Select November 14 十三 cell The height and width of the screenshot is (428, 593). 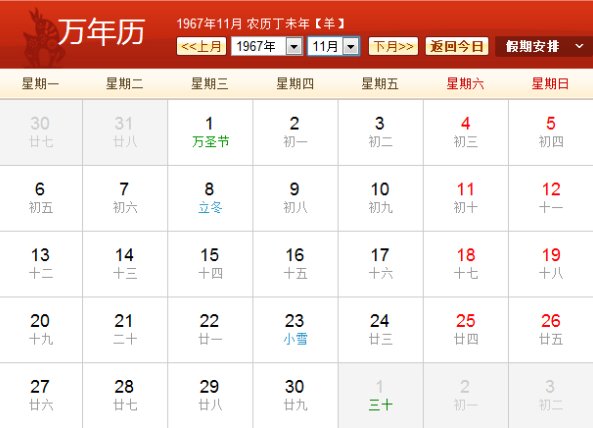click(125, 264)
